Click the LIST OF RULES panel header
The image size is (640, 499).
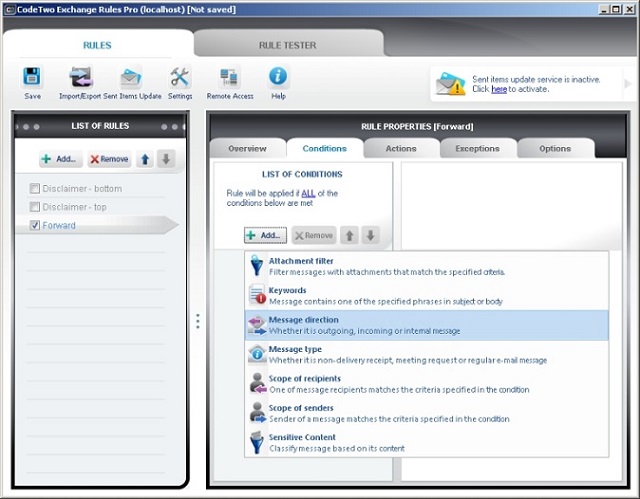[100, 126]
